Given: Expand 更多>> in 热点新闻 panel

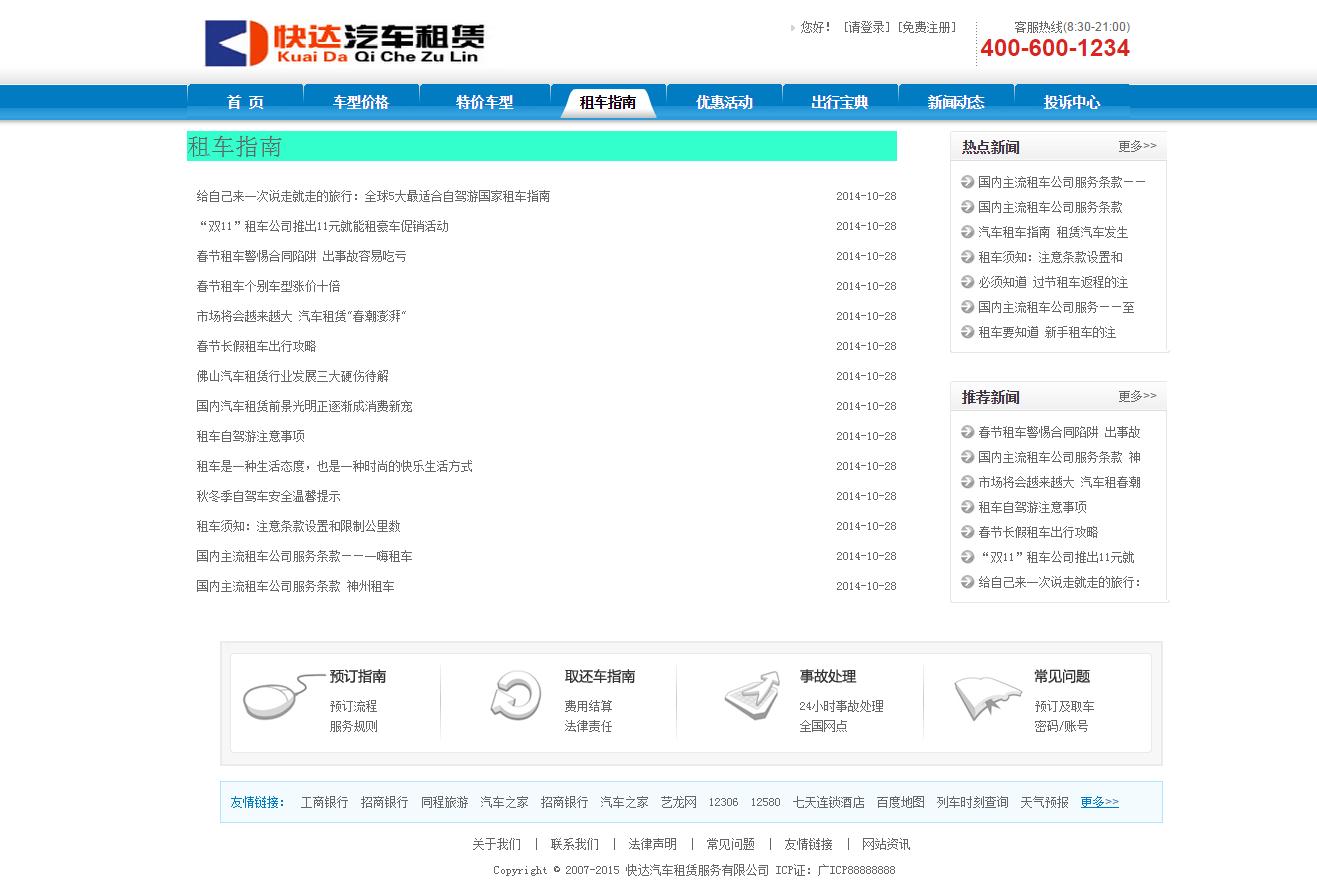Looking at the screenshot, I should [1136, 146].
